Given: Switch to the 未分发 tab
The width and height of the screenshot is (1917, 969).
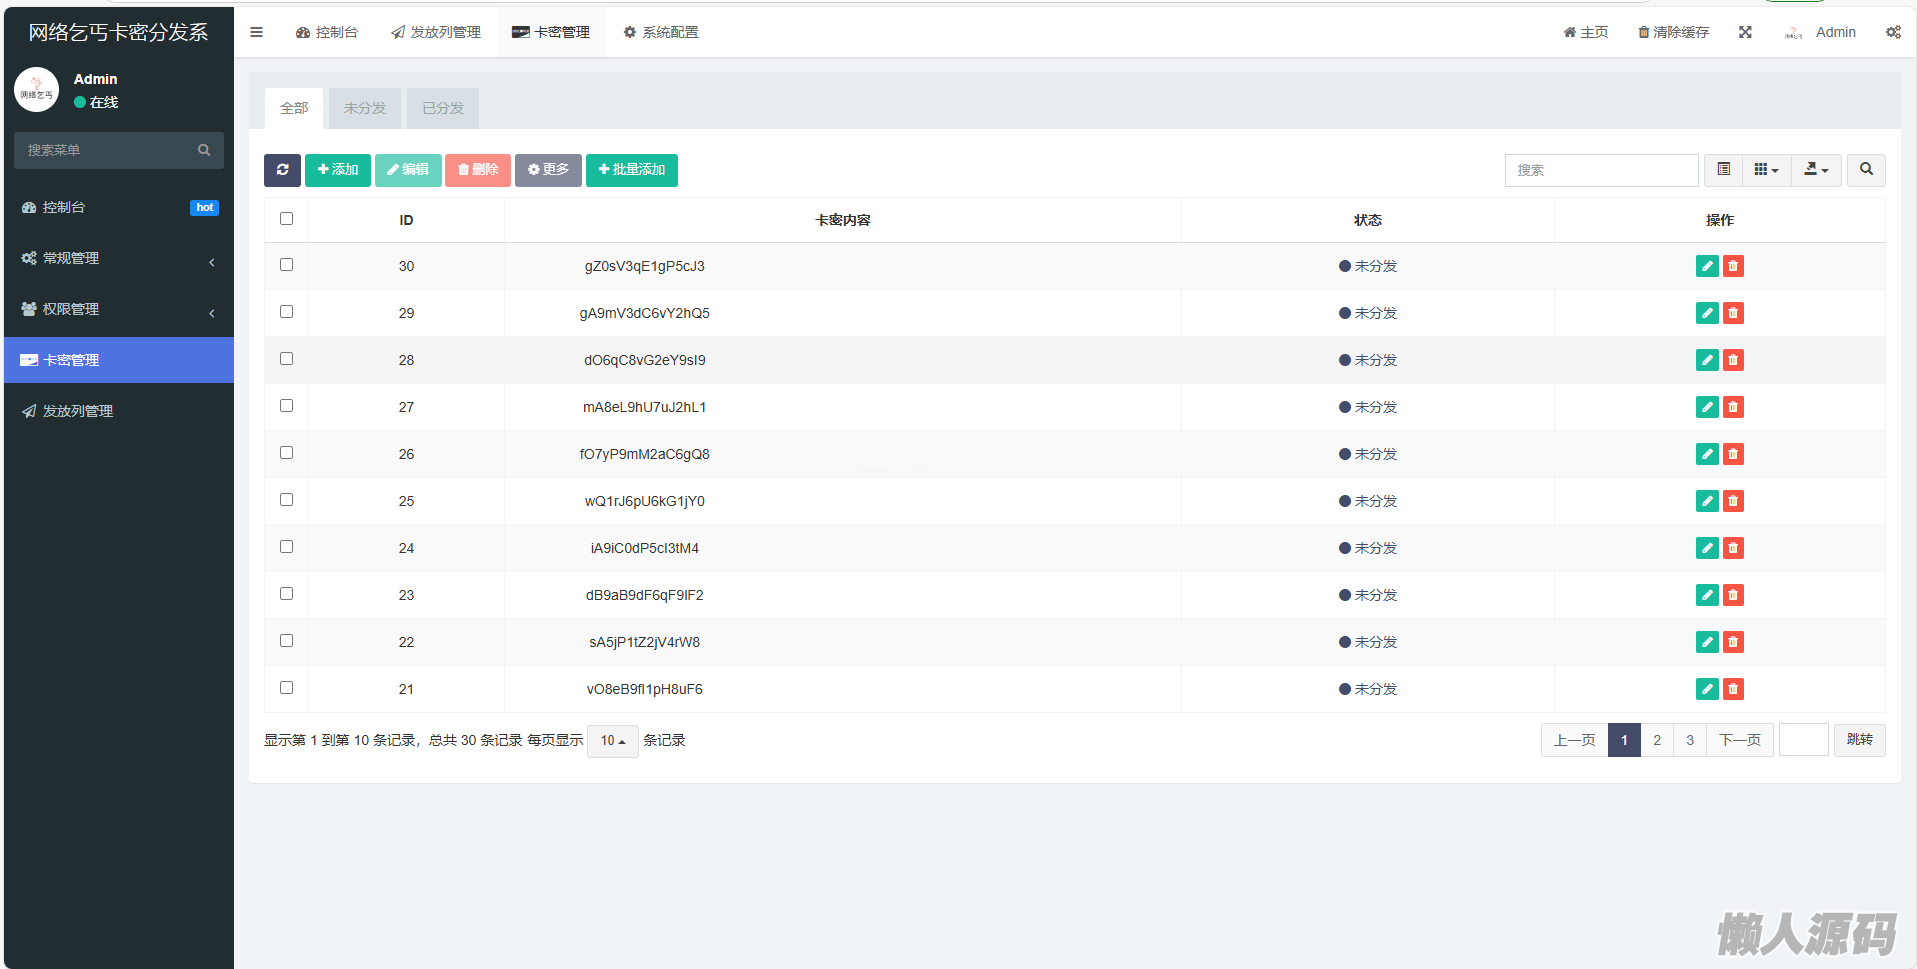Looking at the screenshot, I should [365, 108].
